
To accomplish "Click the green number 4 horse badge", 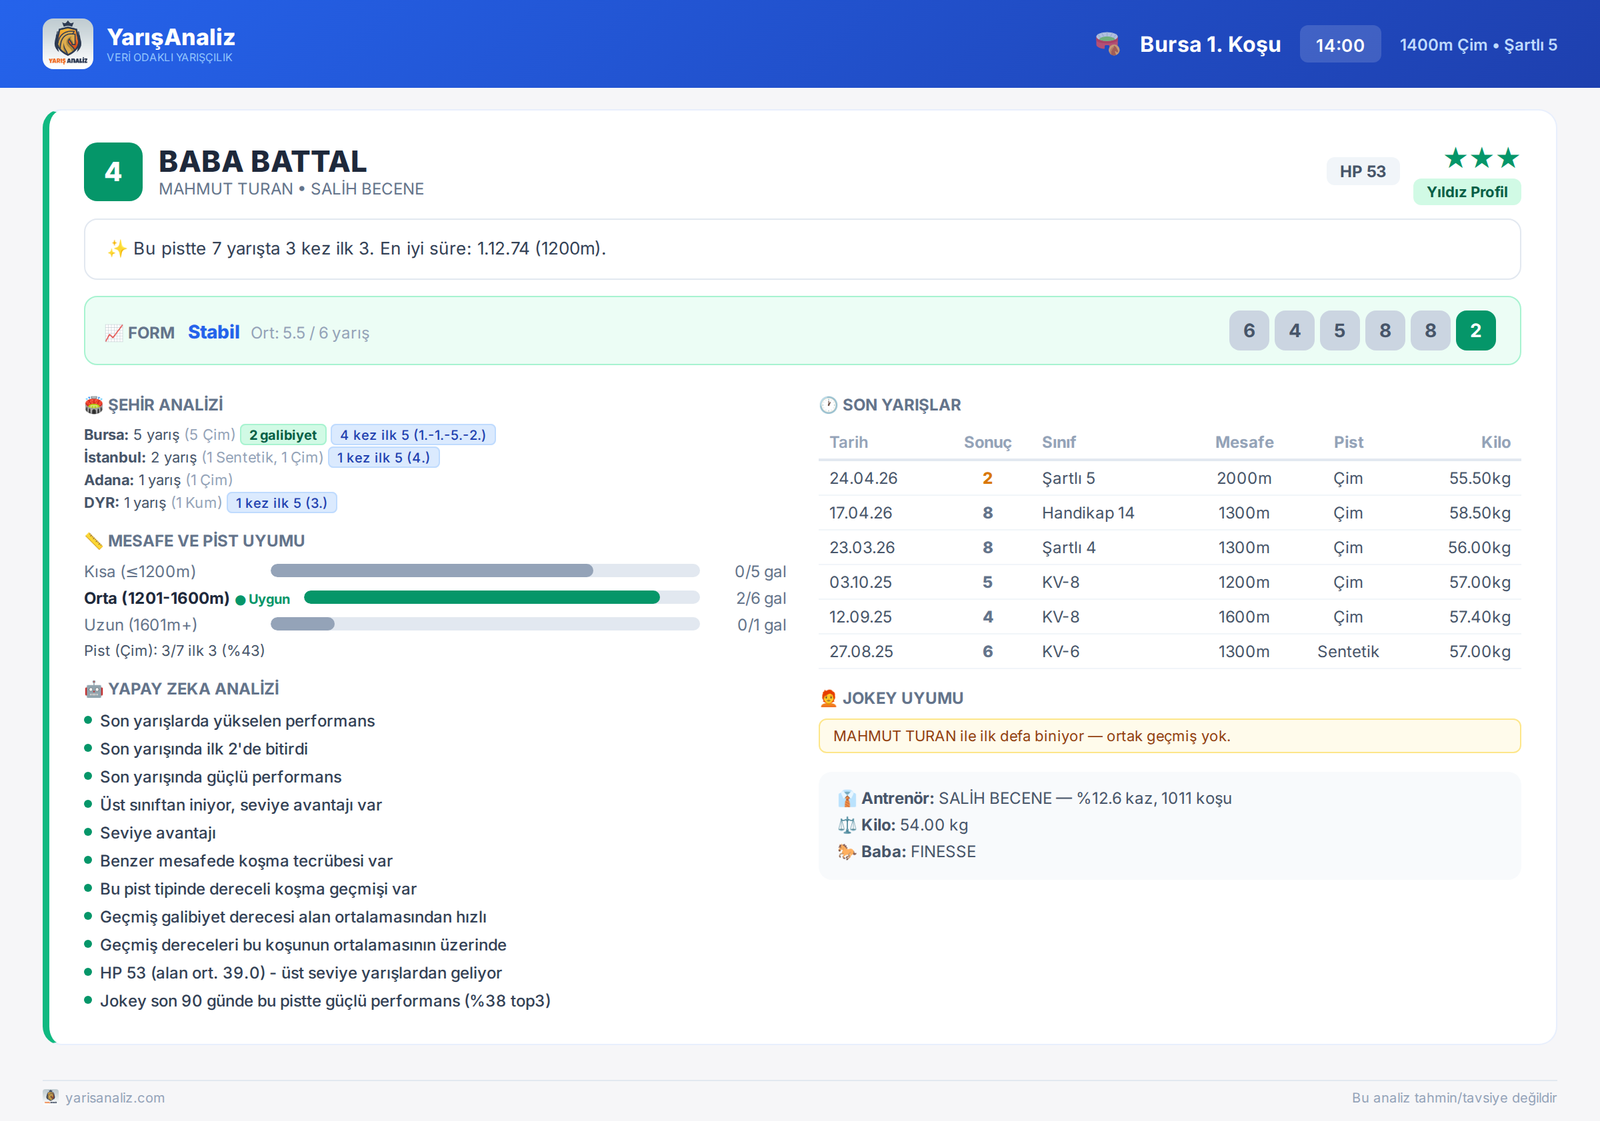I will click(113, 172).
